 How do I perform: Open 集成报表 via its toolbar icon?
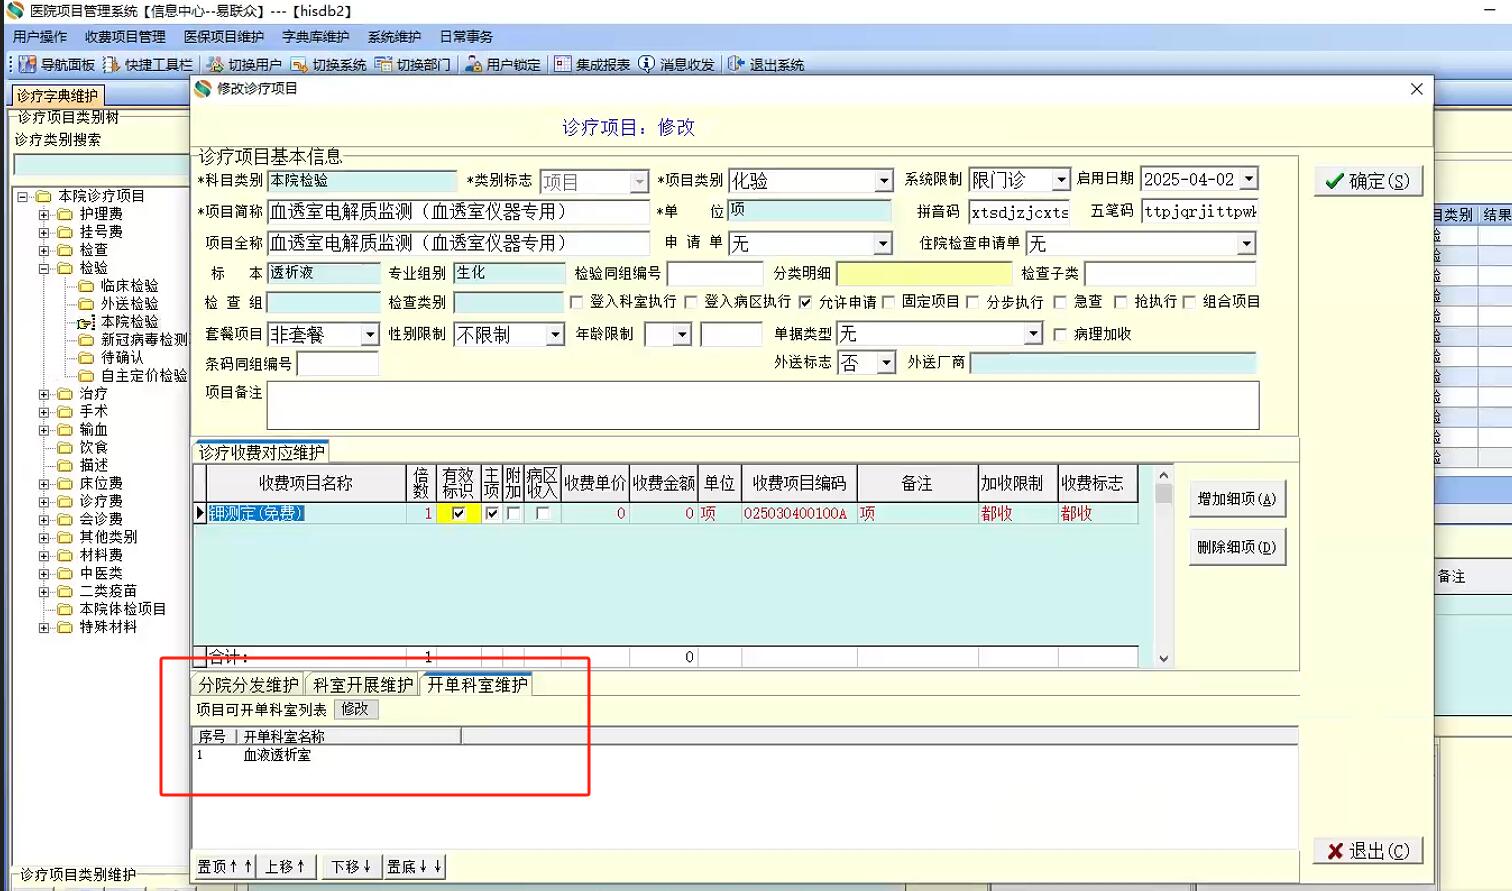click(563, 64)
